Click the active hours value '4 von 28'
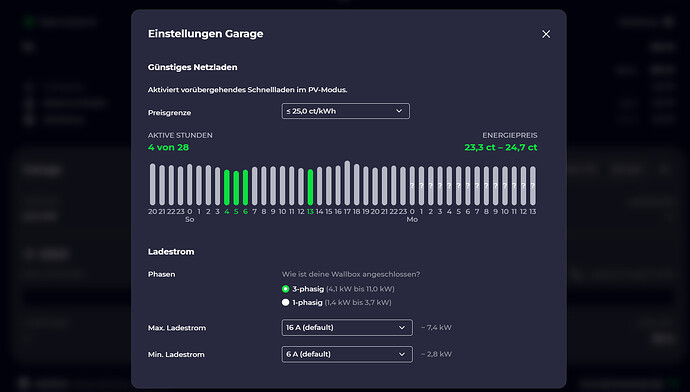Viewport: 690px width, 392px height. [x=169, y=147]
